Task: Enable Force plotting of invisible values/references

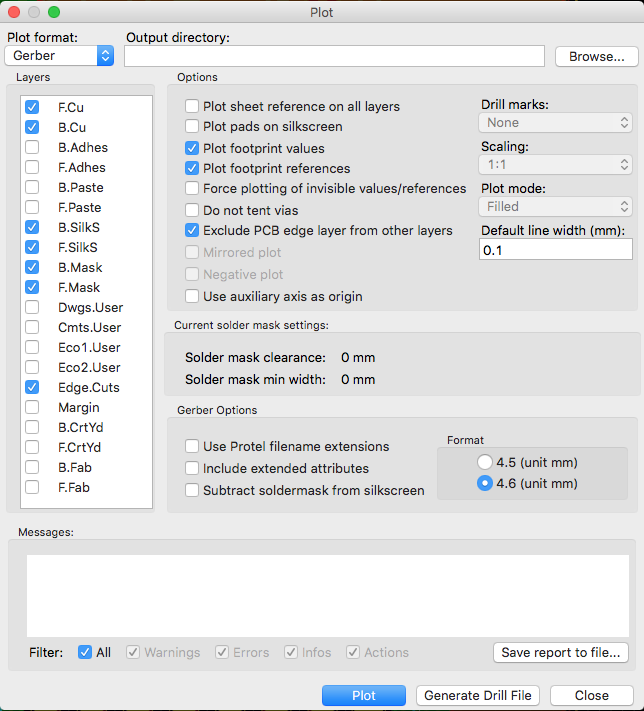Action: point(192,188)
